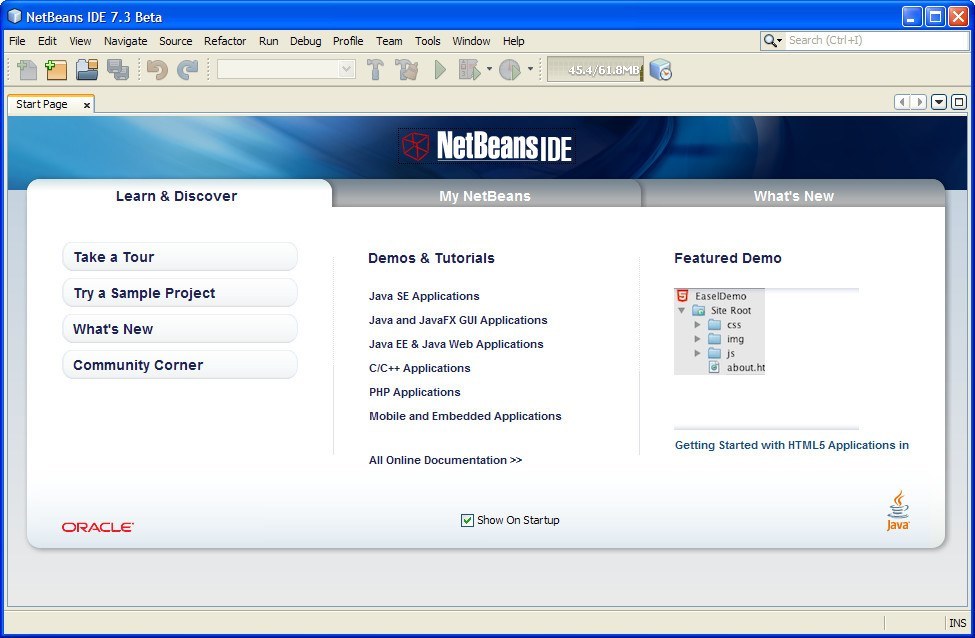Open Java and JavaFX GUI Applications link

pos(458,320)
